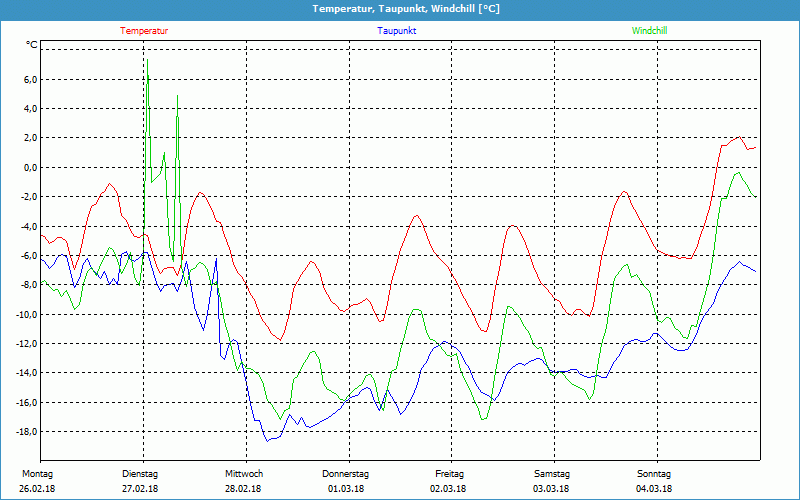Click the Mittwoch day label

coord(244,474)
